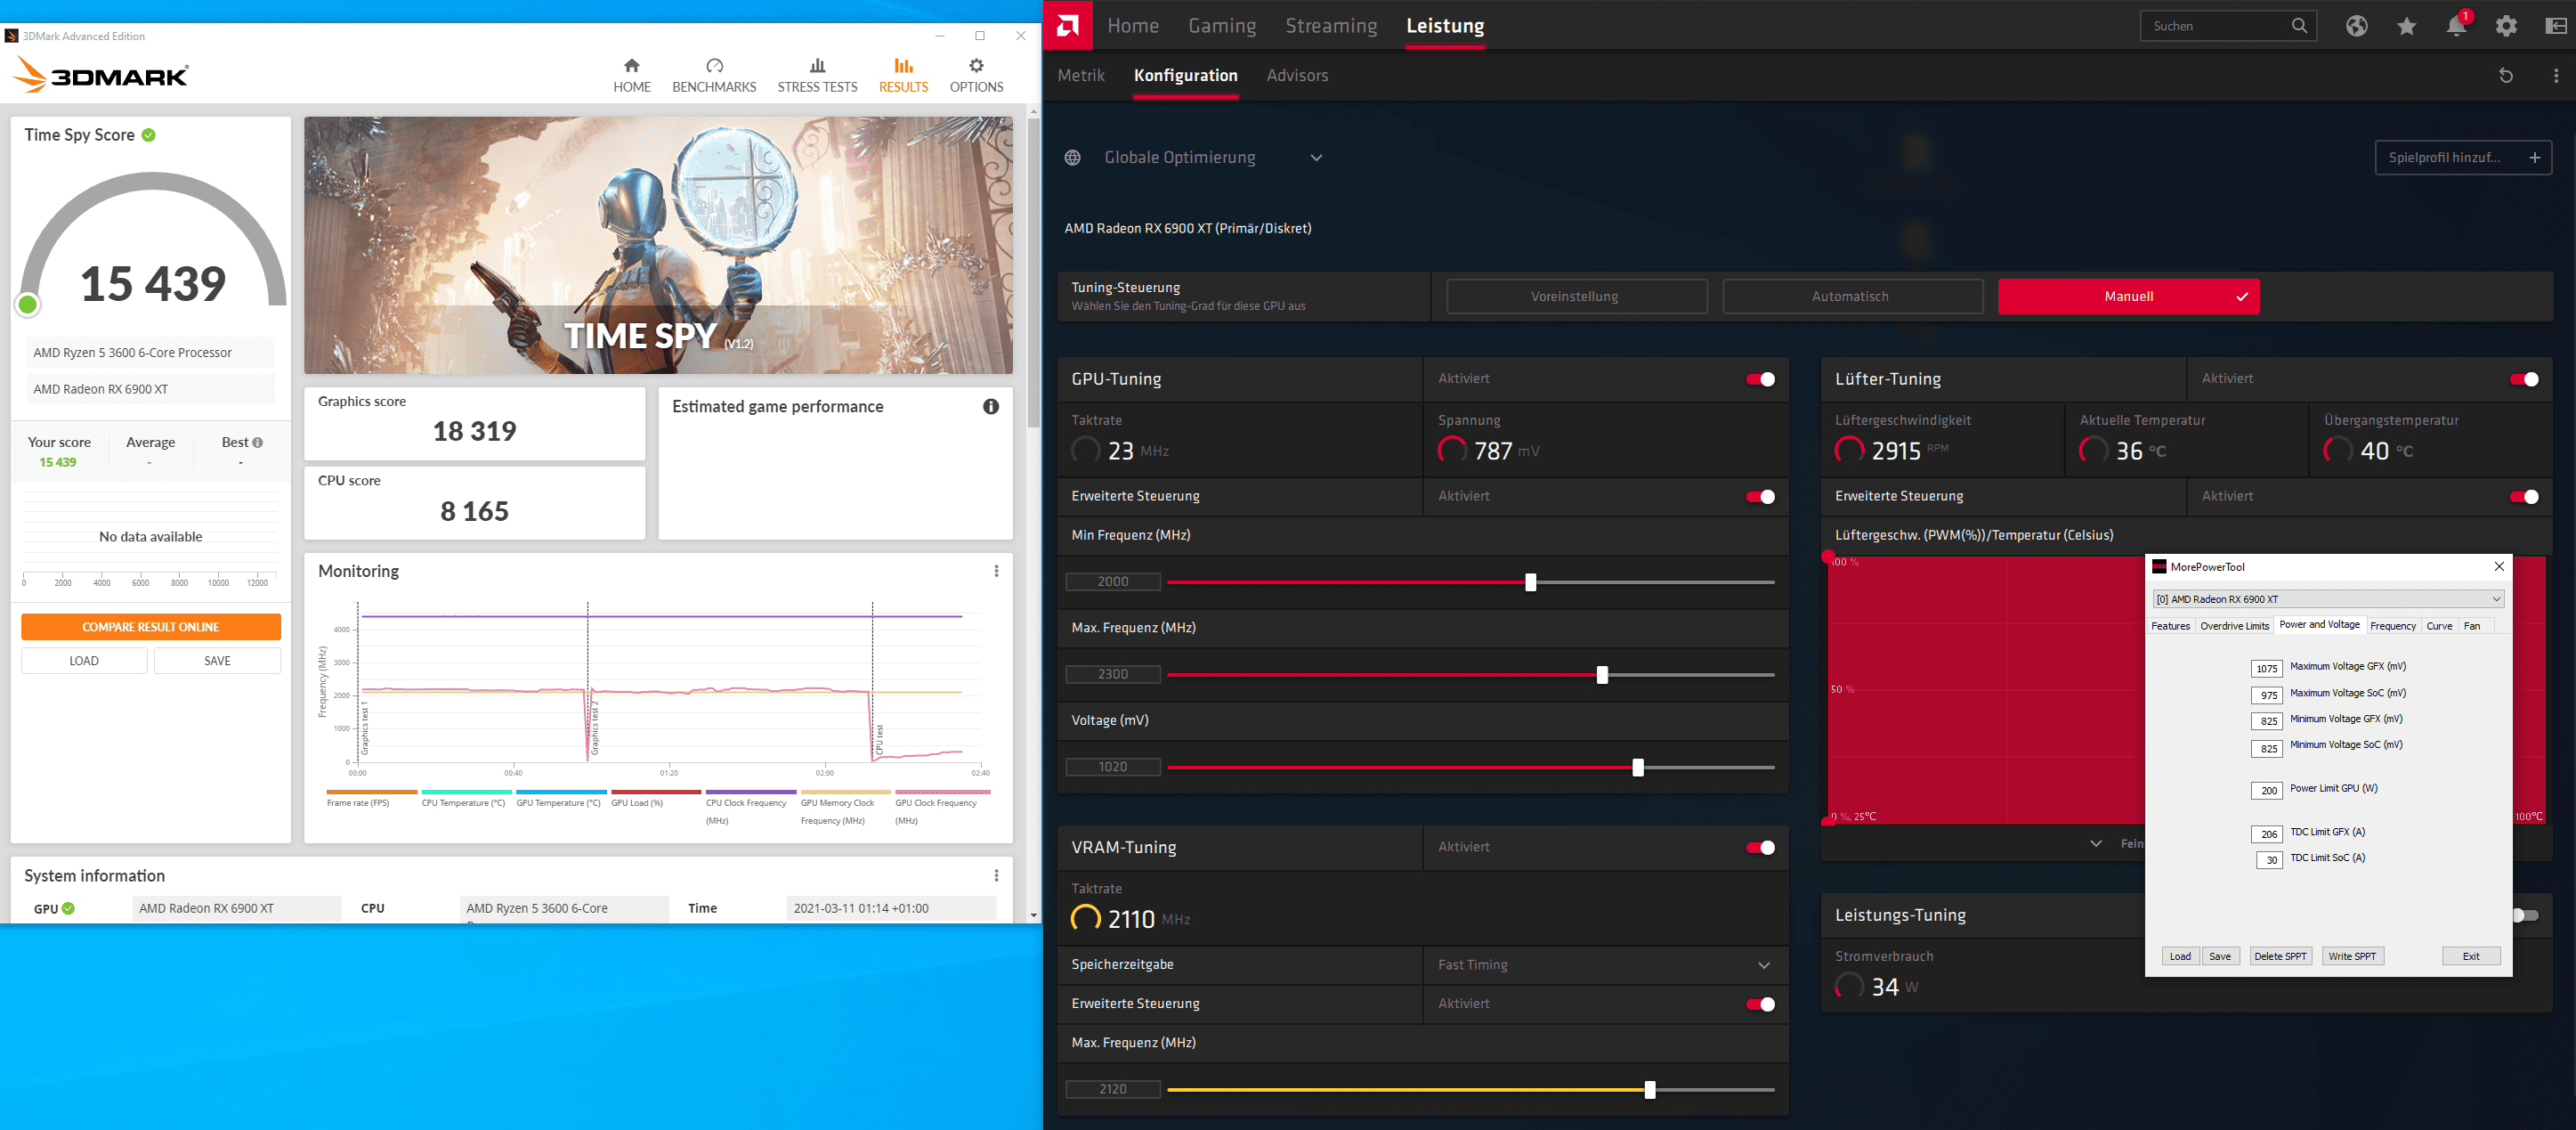The image size is (2576, 1130).
Task: Click the globe icon beside Globale Optimierung
Action: click(1072, 157)
